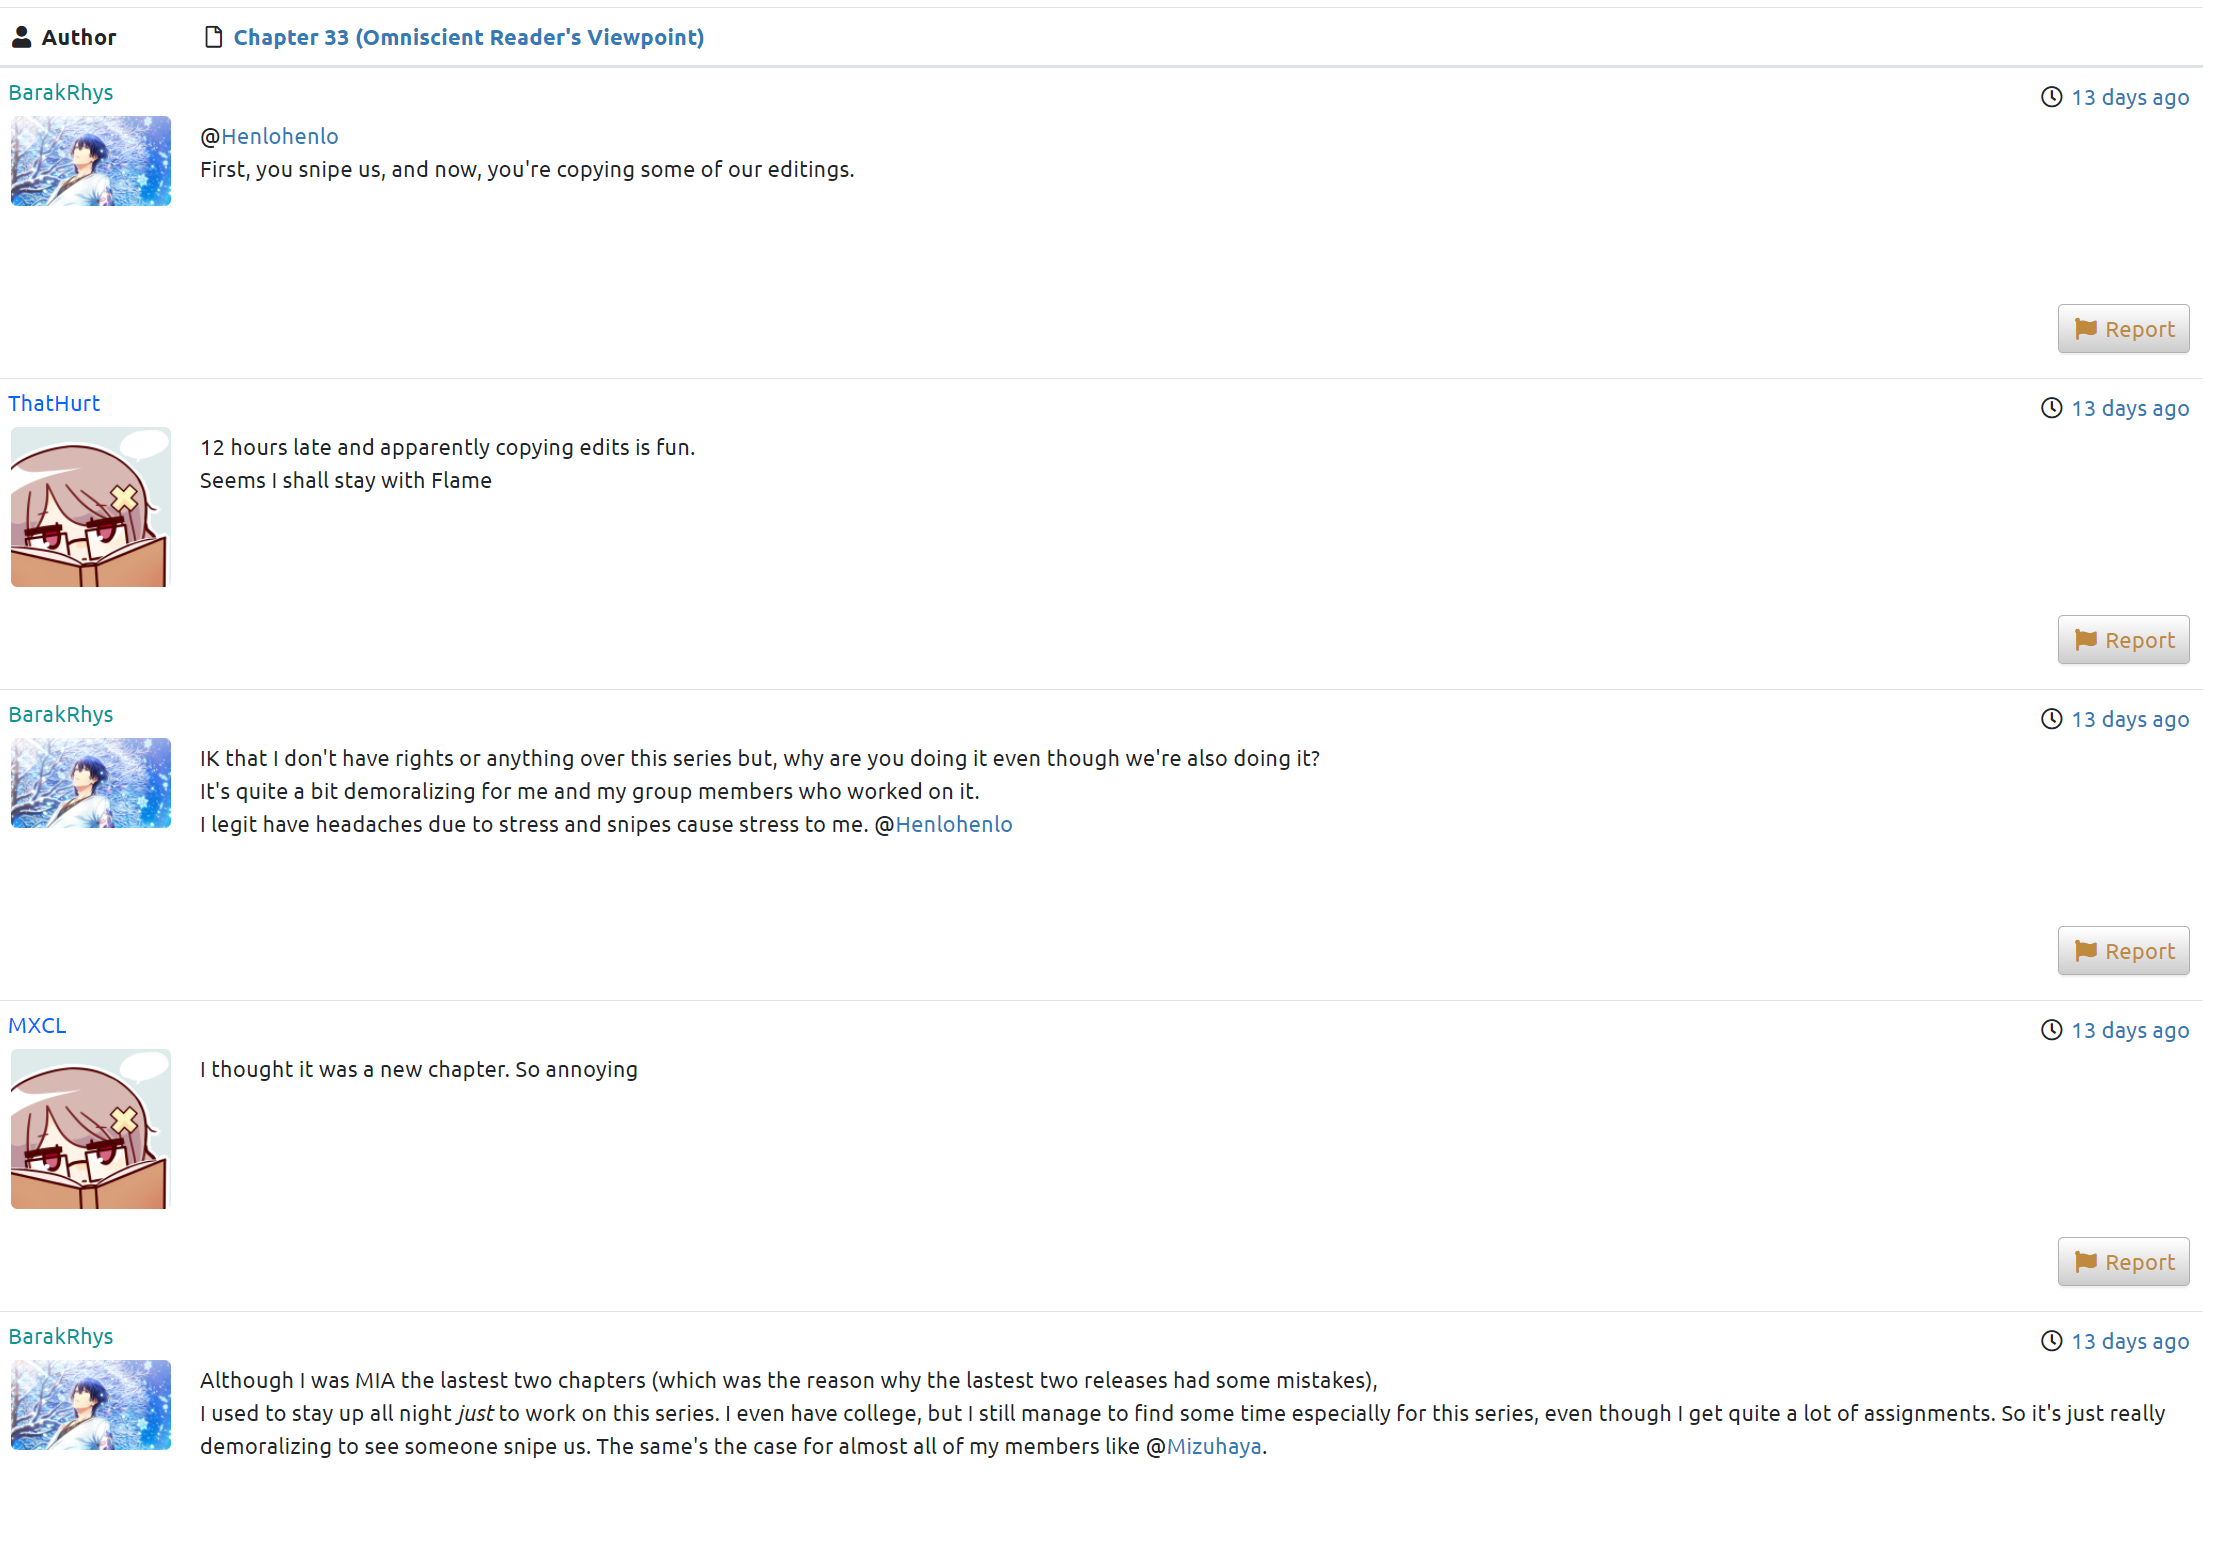Click the Author person icon in header

click(22, 38)
